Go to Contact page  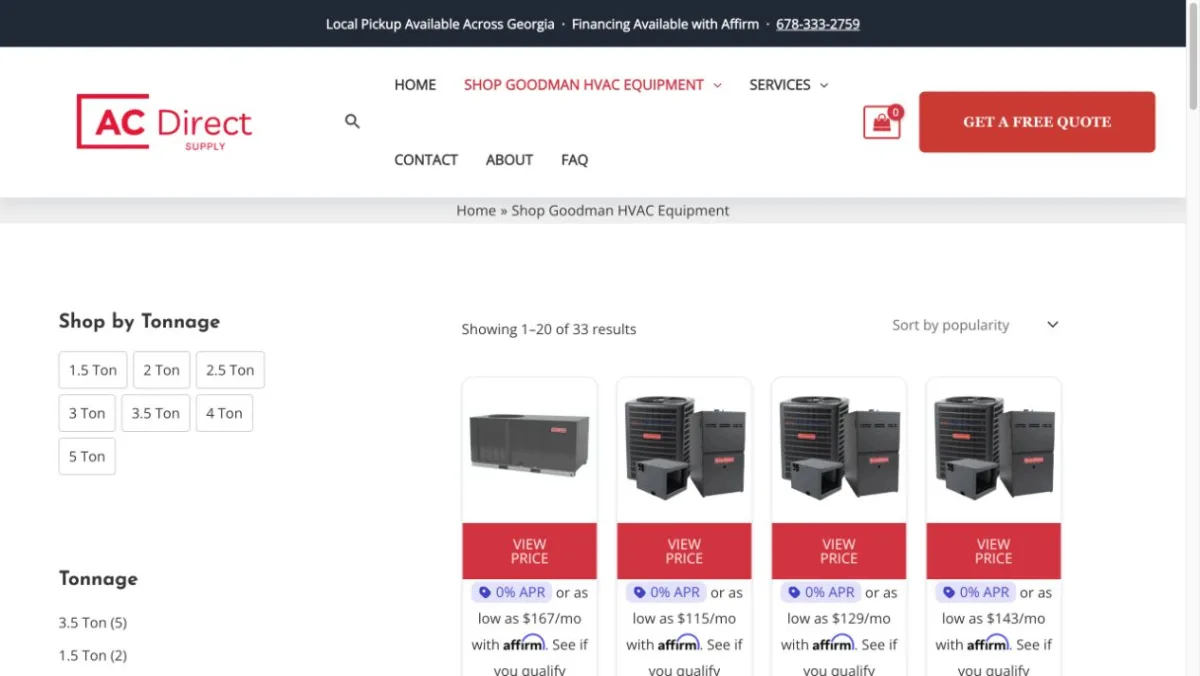426,160
